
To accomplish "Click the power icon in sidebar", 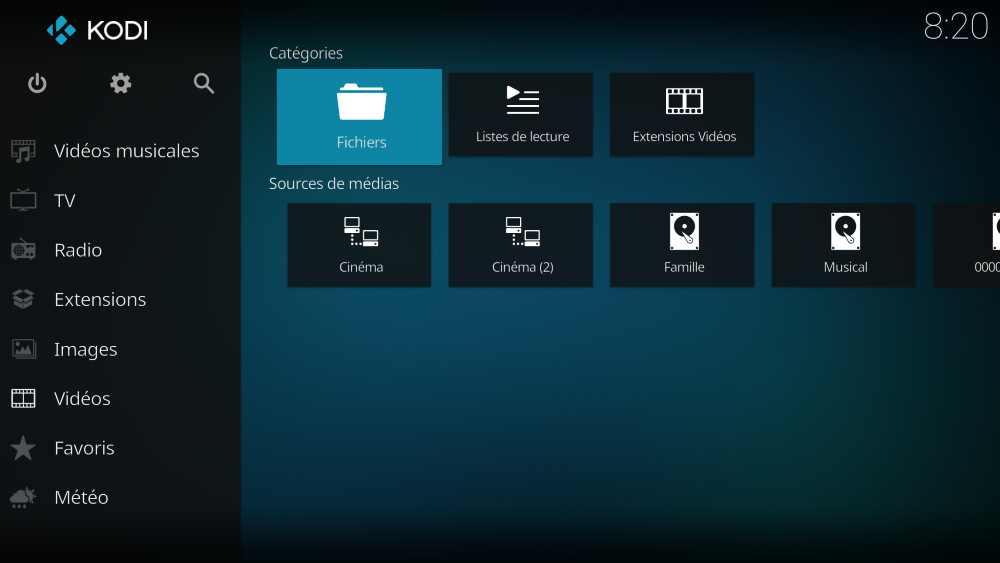I will (x=37, y=84).
